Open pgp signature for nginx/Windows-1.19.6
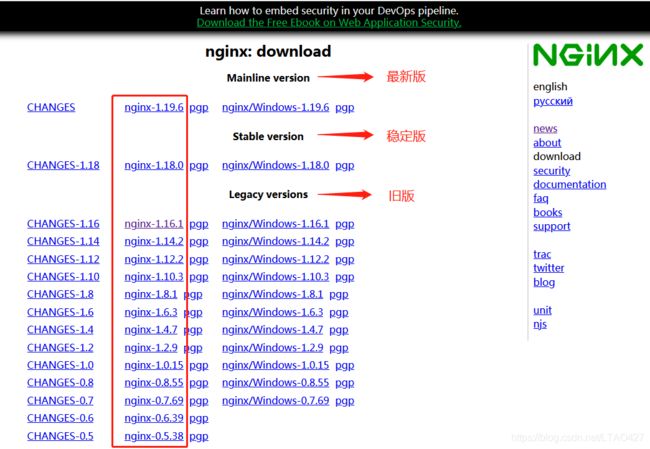Viewport: 650px width, 449px height. [345, 108]
